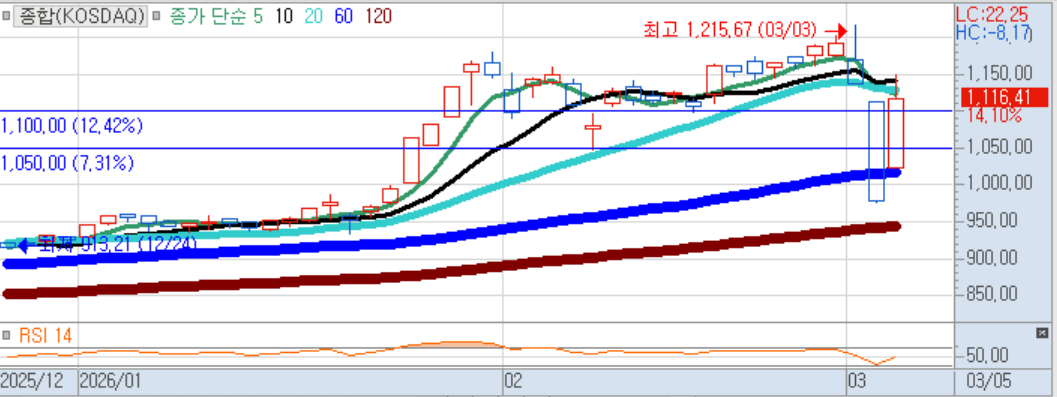Click the square icon beside RSI 14
Viewport: 1057px width, 397px height.
coord(7,335)
